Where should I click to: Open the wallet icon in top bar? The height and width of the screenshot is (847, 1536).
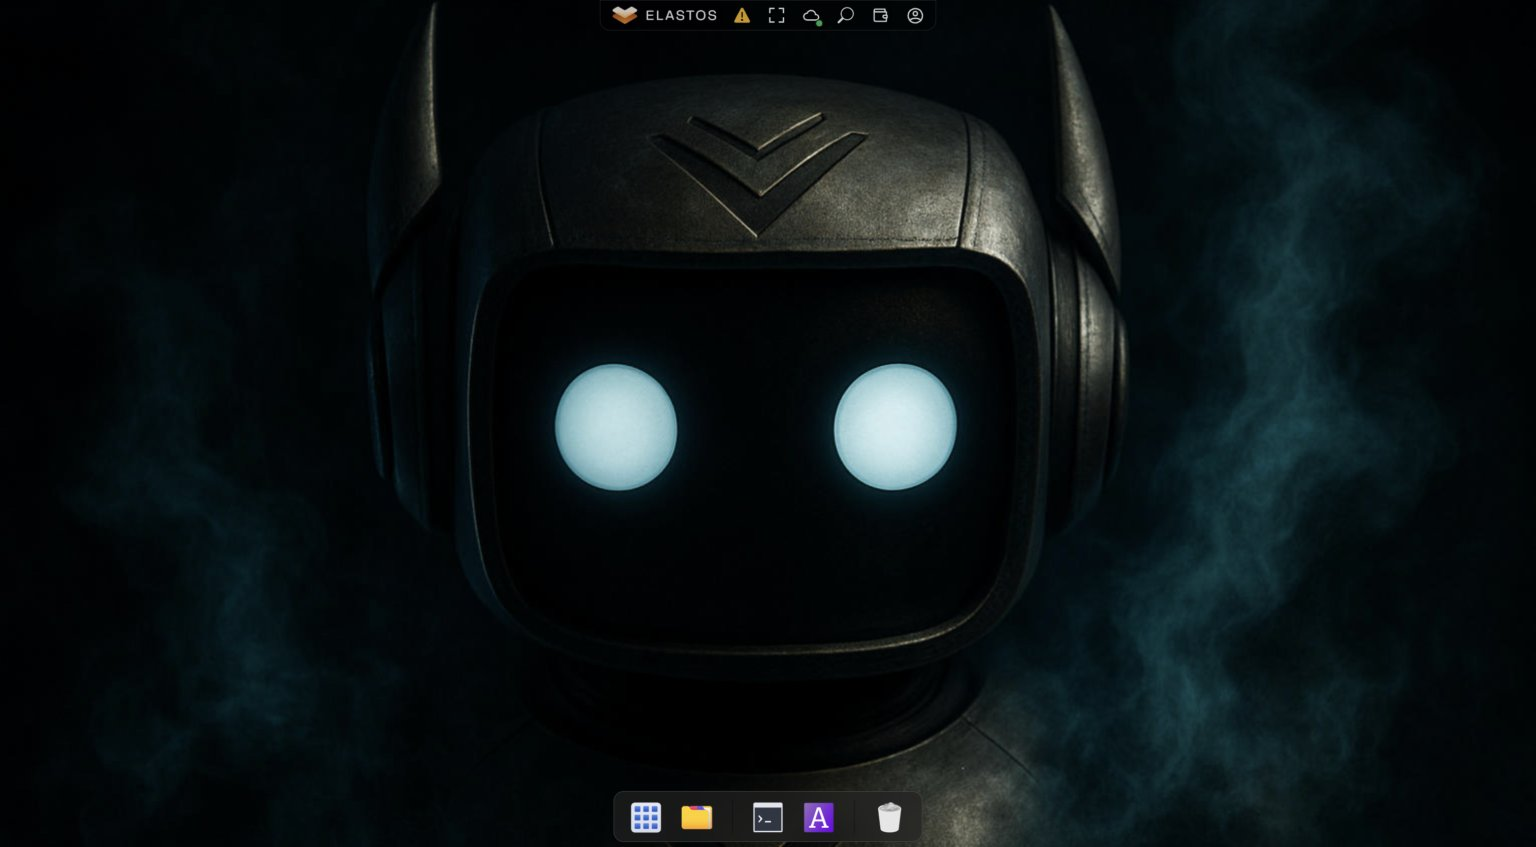[x=880, y=15]
